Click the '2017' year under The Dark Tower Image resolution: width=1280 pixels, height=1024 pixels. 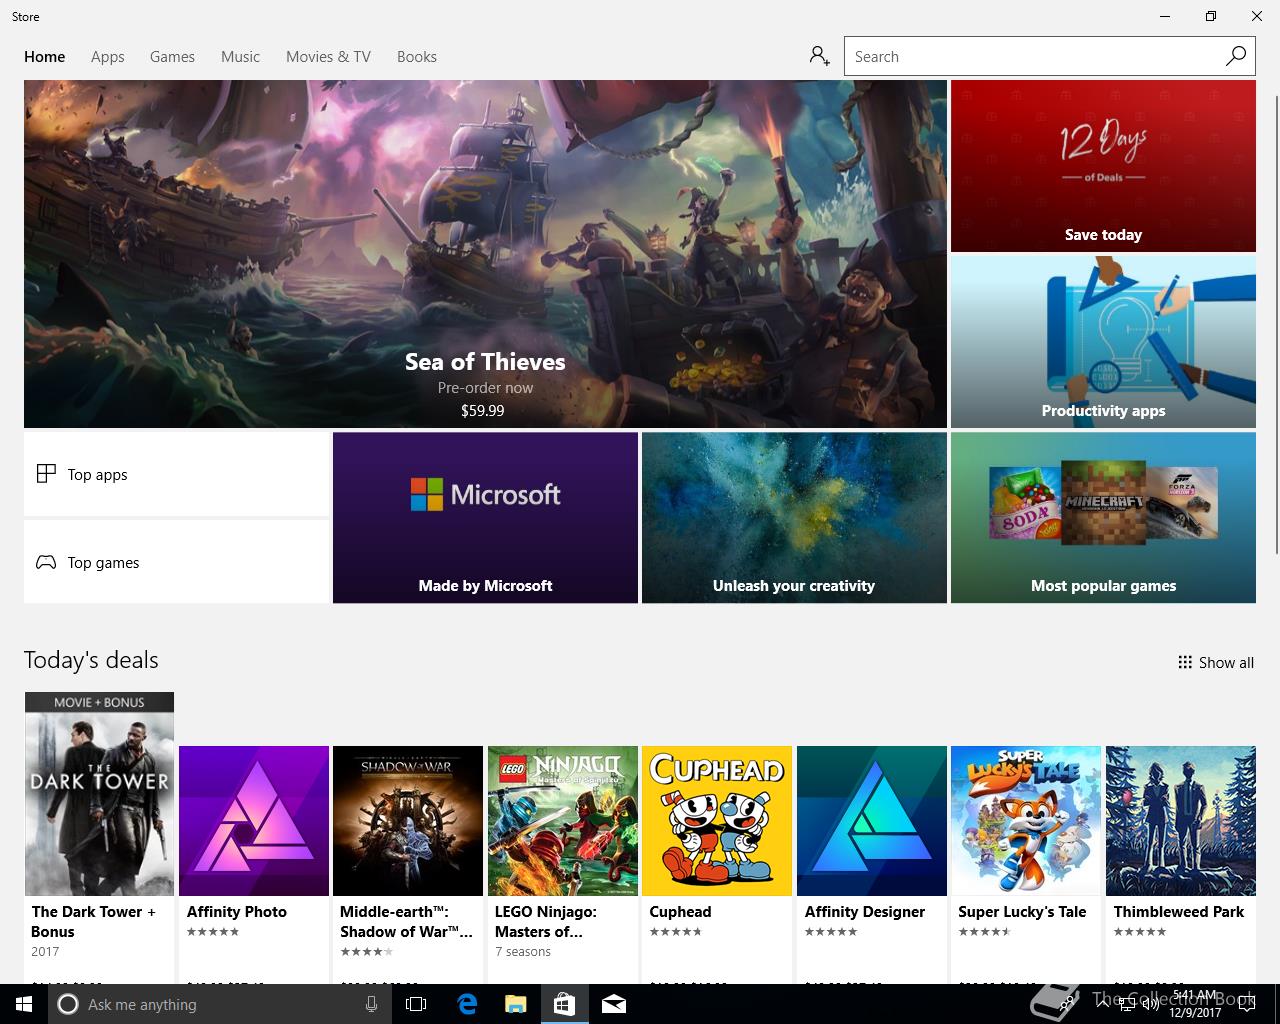[x=45, y=951]
